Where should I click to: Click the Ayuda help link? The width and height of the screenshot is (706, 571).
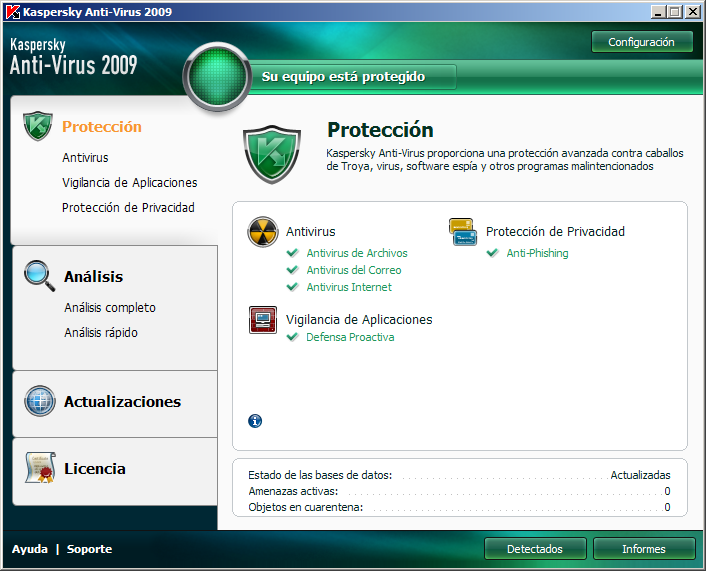coord(29,549)
